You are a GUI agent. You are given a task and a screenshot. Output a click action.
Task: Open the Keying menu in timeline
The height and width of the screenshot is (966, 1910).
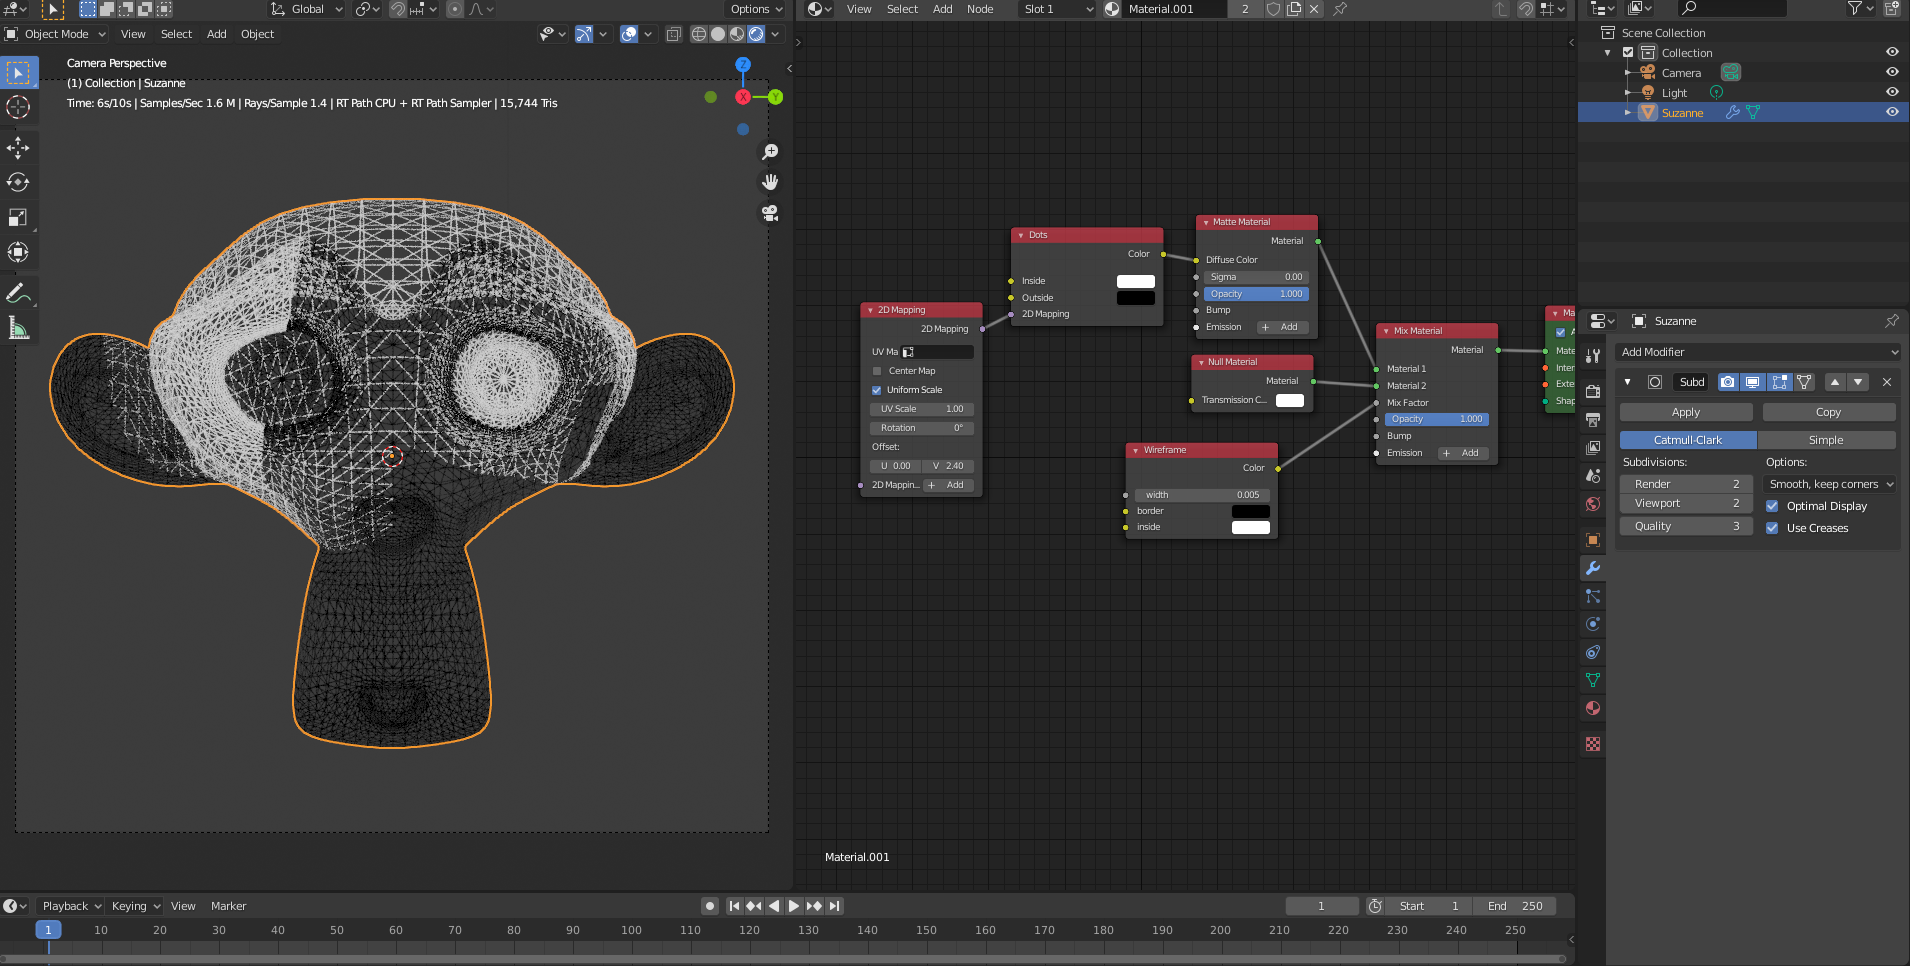pos(135,906)
